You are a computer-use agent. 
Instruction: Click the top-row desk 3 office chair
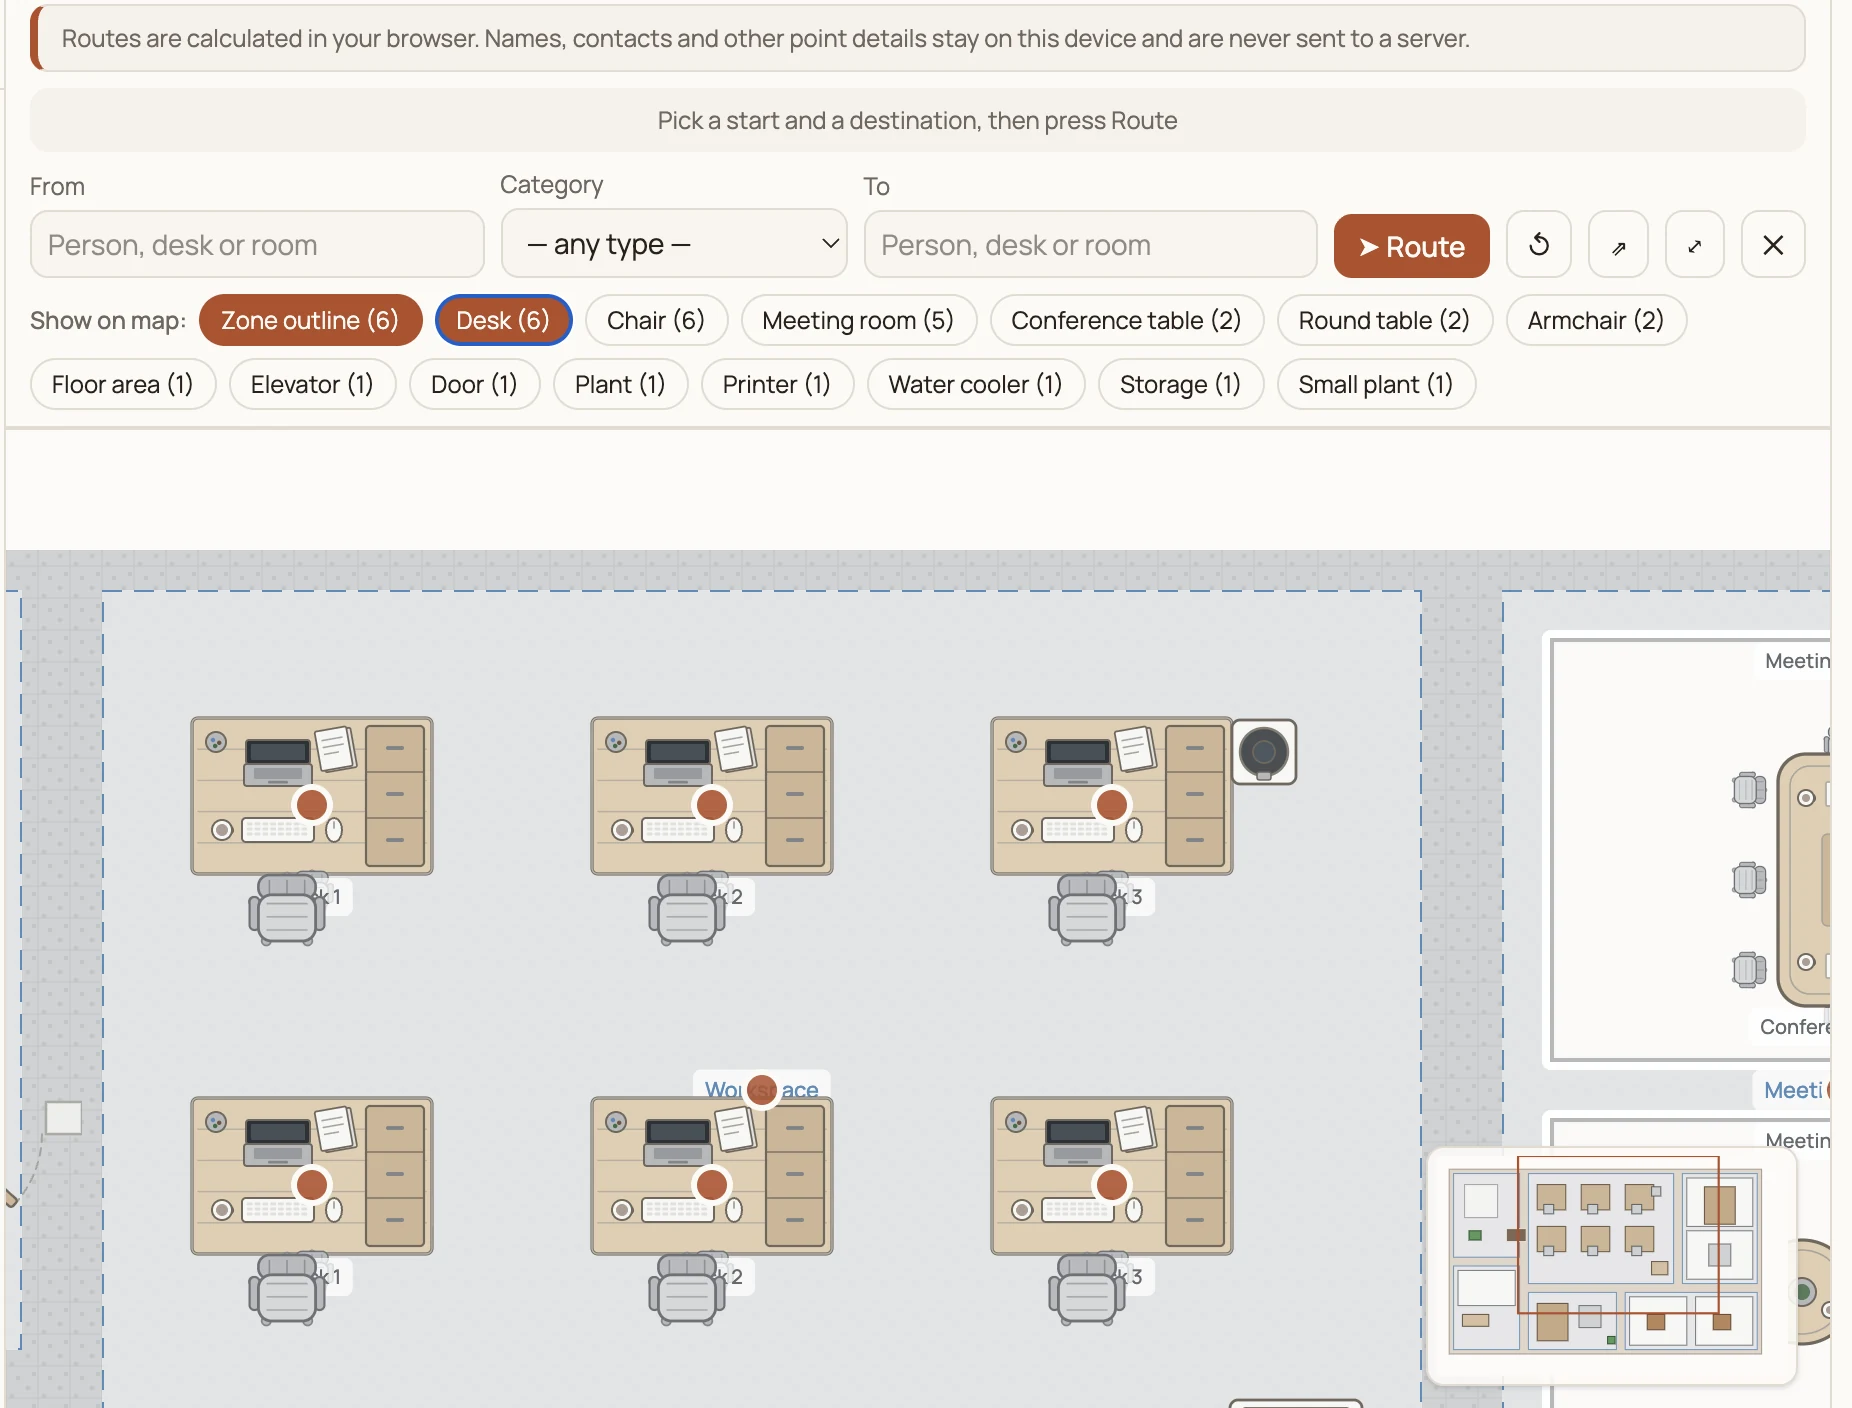[1087, 909]
